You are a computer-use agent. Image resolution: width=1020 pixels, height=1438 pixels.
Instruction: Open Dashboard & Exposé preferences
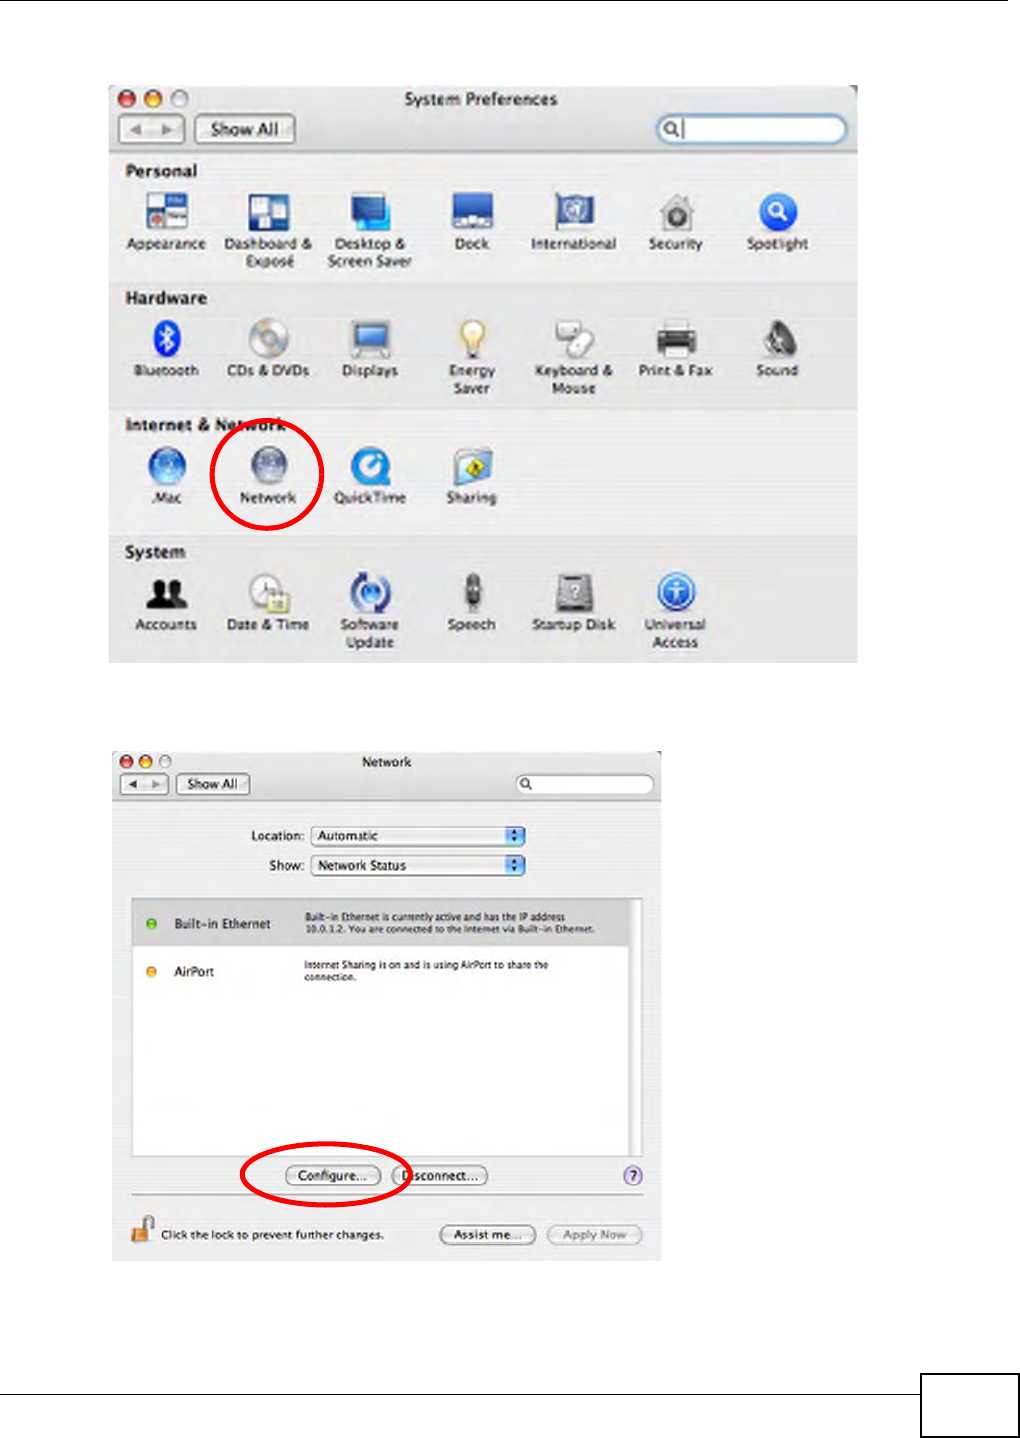pos(268,212)
